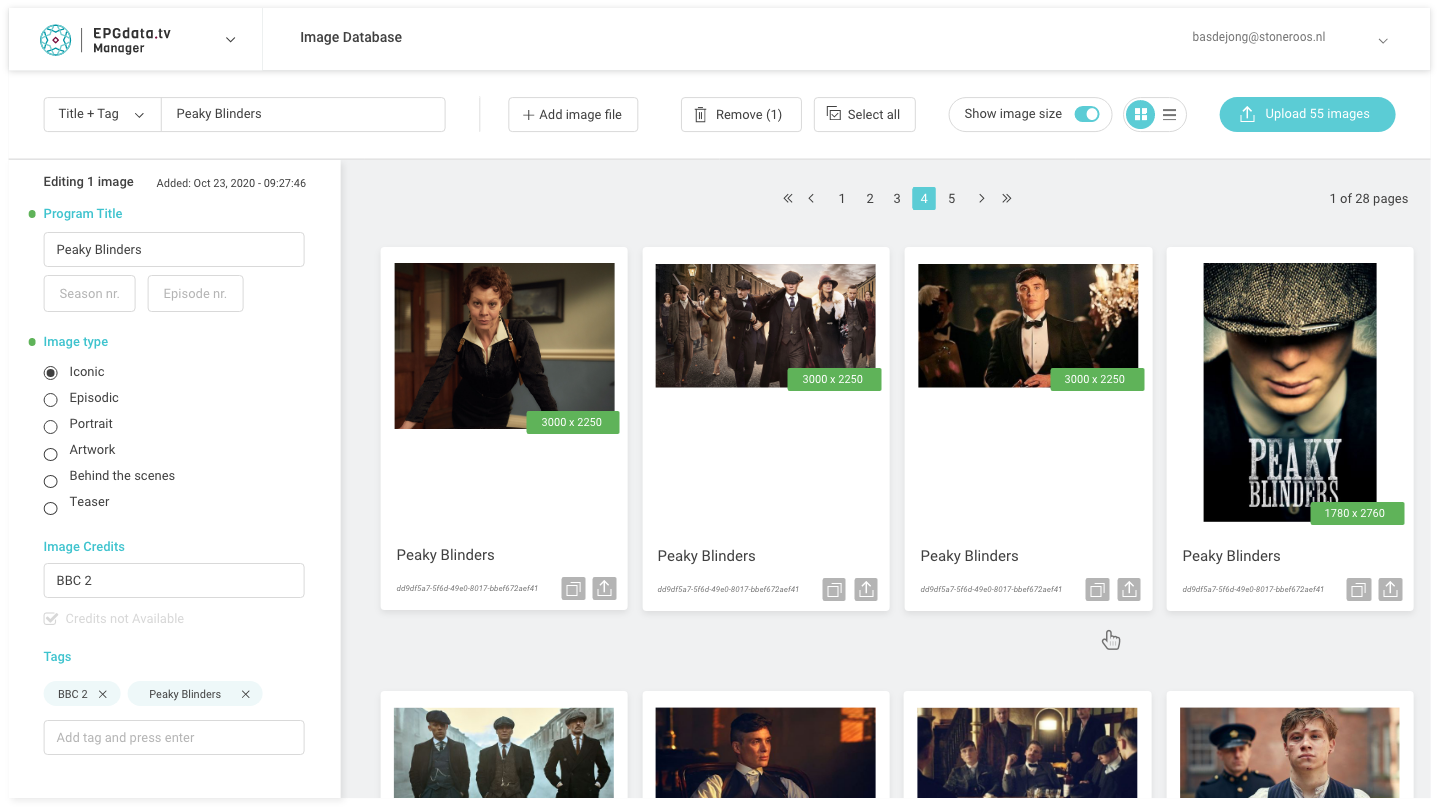
Task: Click the Season nr. field
Action: click(x=90, y=294)
